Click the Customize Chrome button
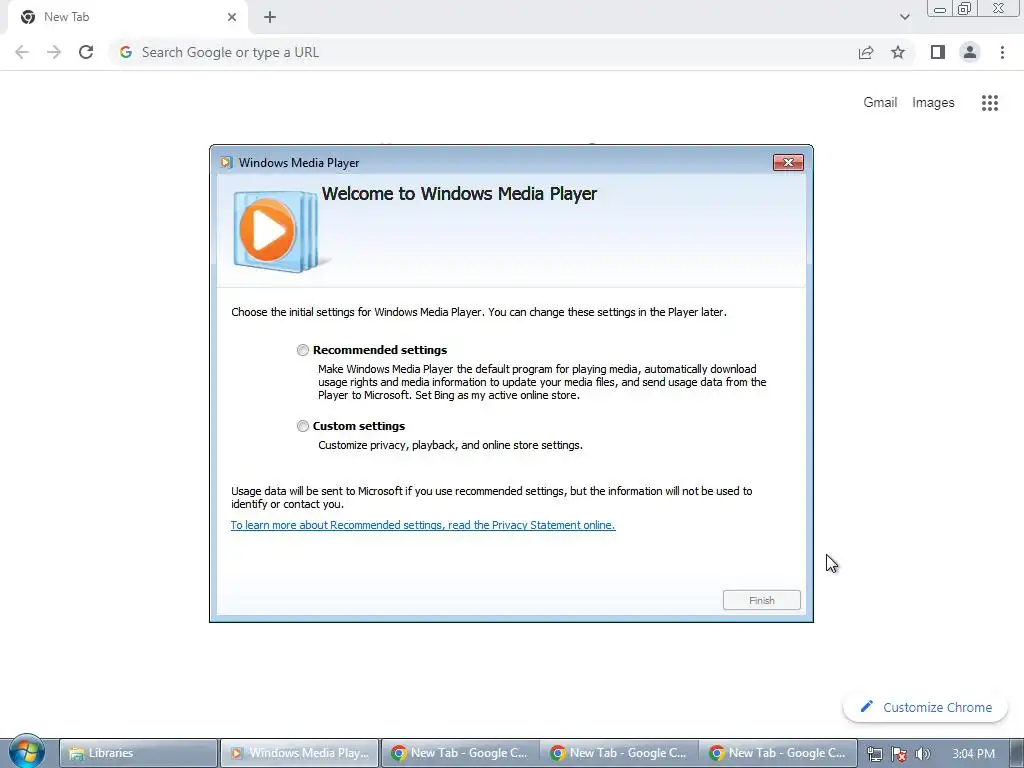Image resolution: width=1024 pixels, height=768 pixels. coord(925,707)
